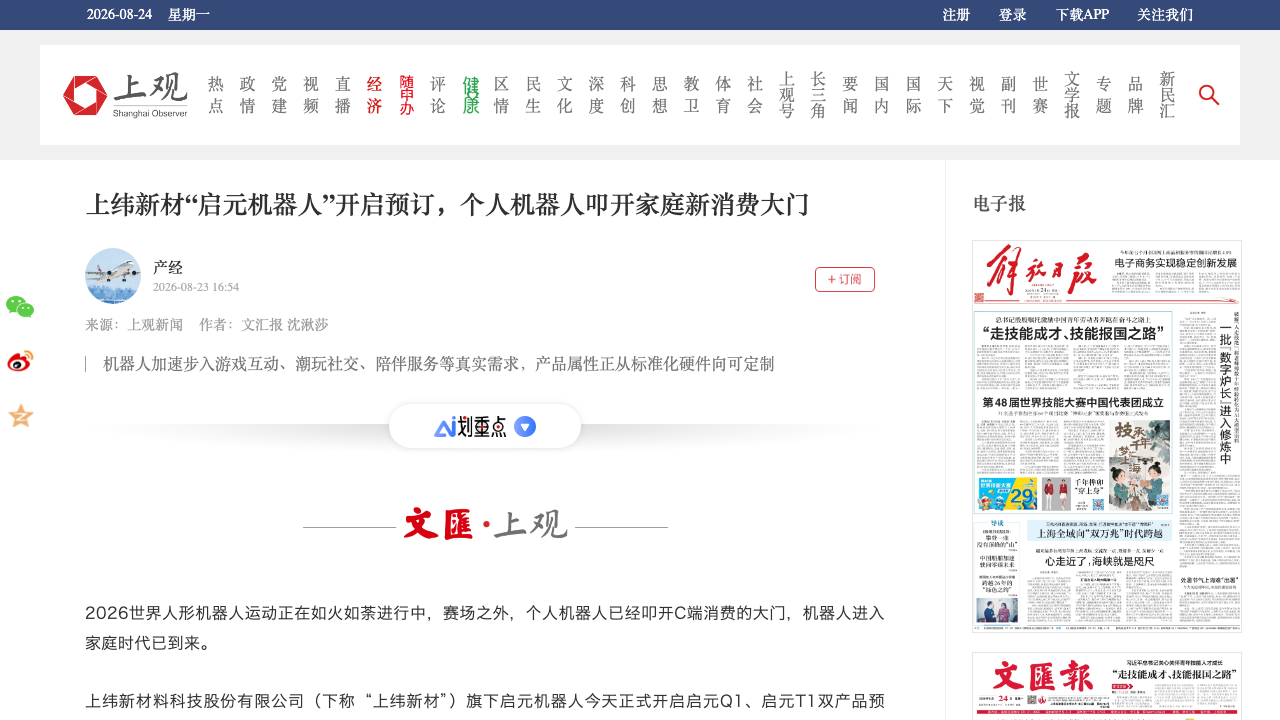Open the 直播 navigation item
The width and height of the screenshot is (1280, 720).
343,95
